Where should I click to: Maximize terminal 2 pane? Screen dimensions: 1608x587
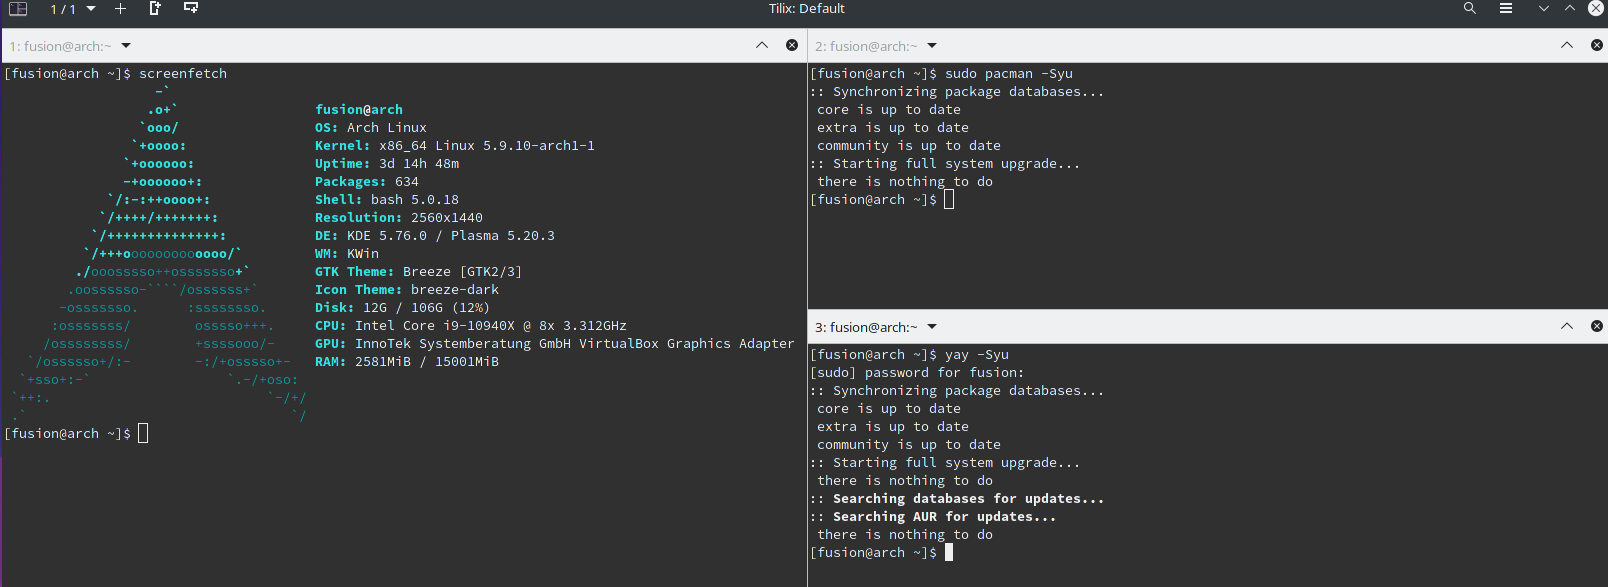1567,45
